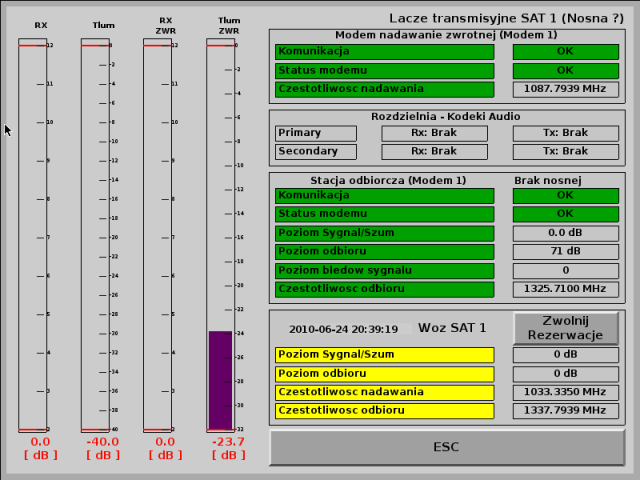Click Stacja odbiorcza (Modem 1) heading
This screenshot has width=640, height=480.
point(388,180)
